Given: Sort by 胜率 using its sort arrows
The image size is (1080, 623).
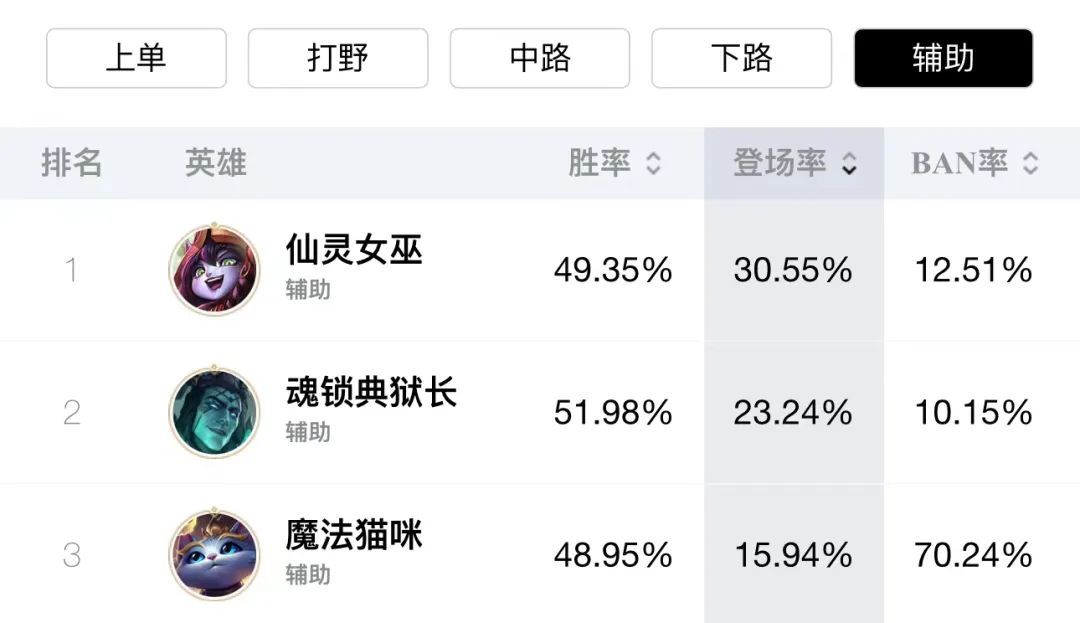Looking at the screenshot, I should [653, 163].
